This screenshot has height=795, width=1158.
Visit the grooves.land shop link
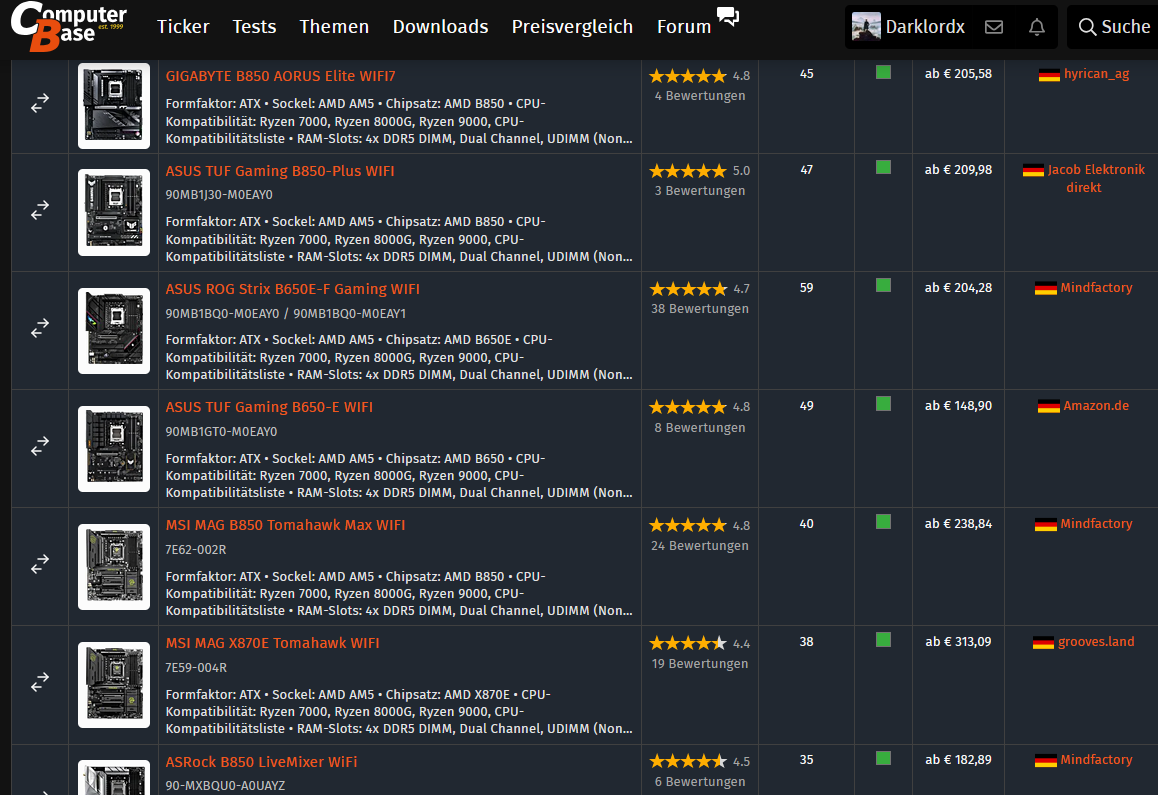[x=1096, y=642]
